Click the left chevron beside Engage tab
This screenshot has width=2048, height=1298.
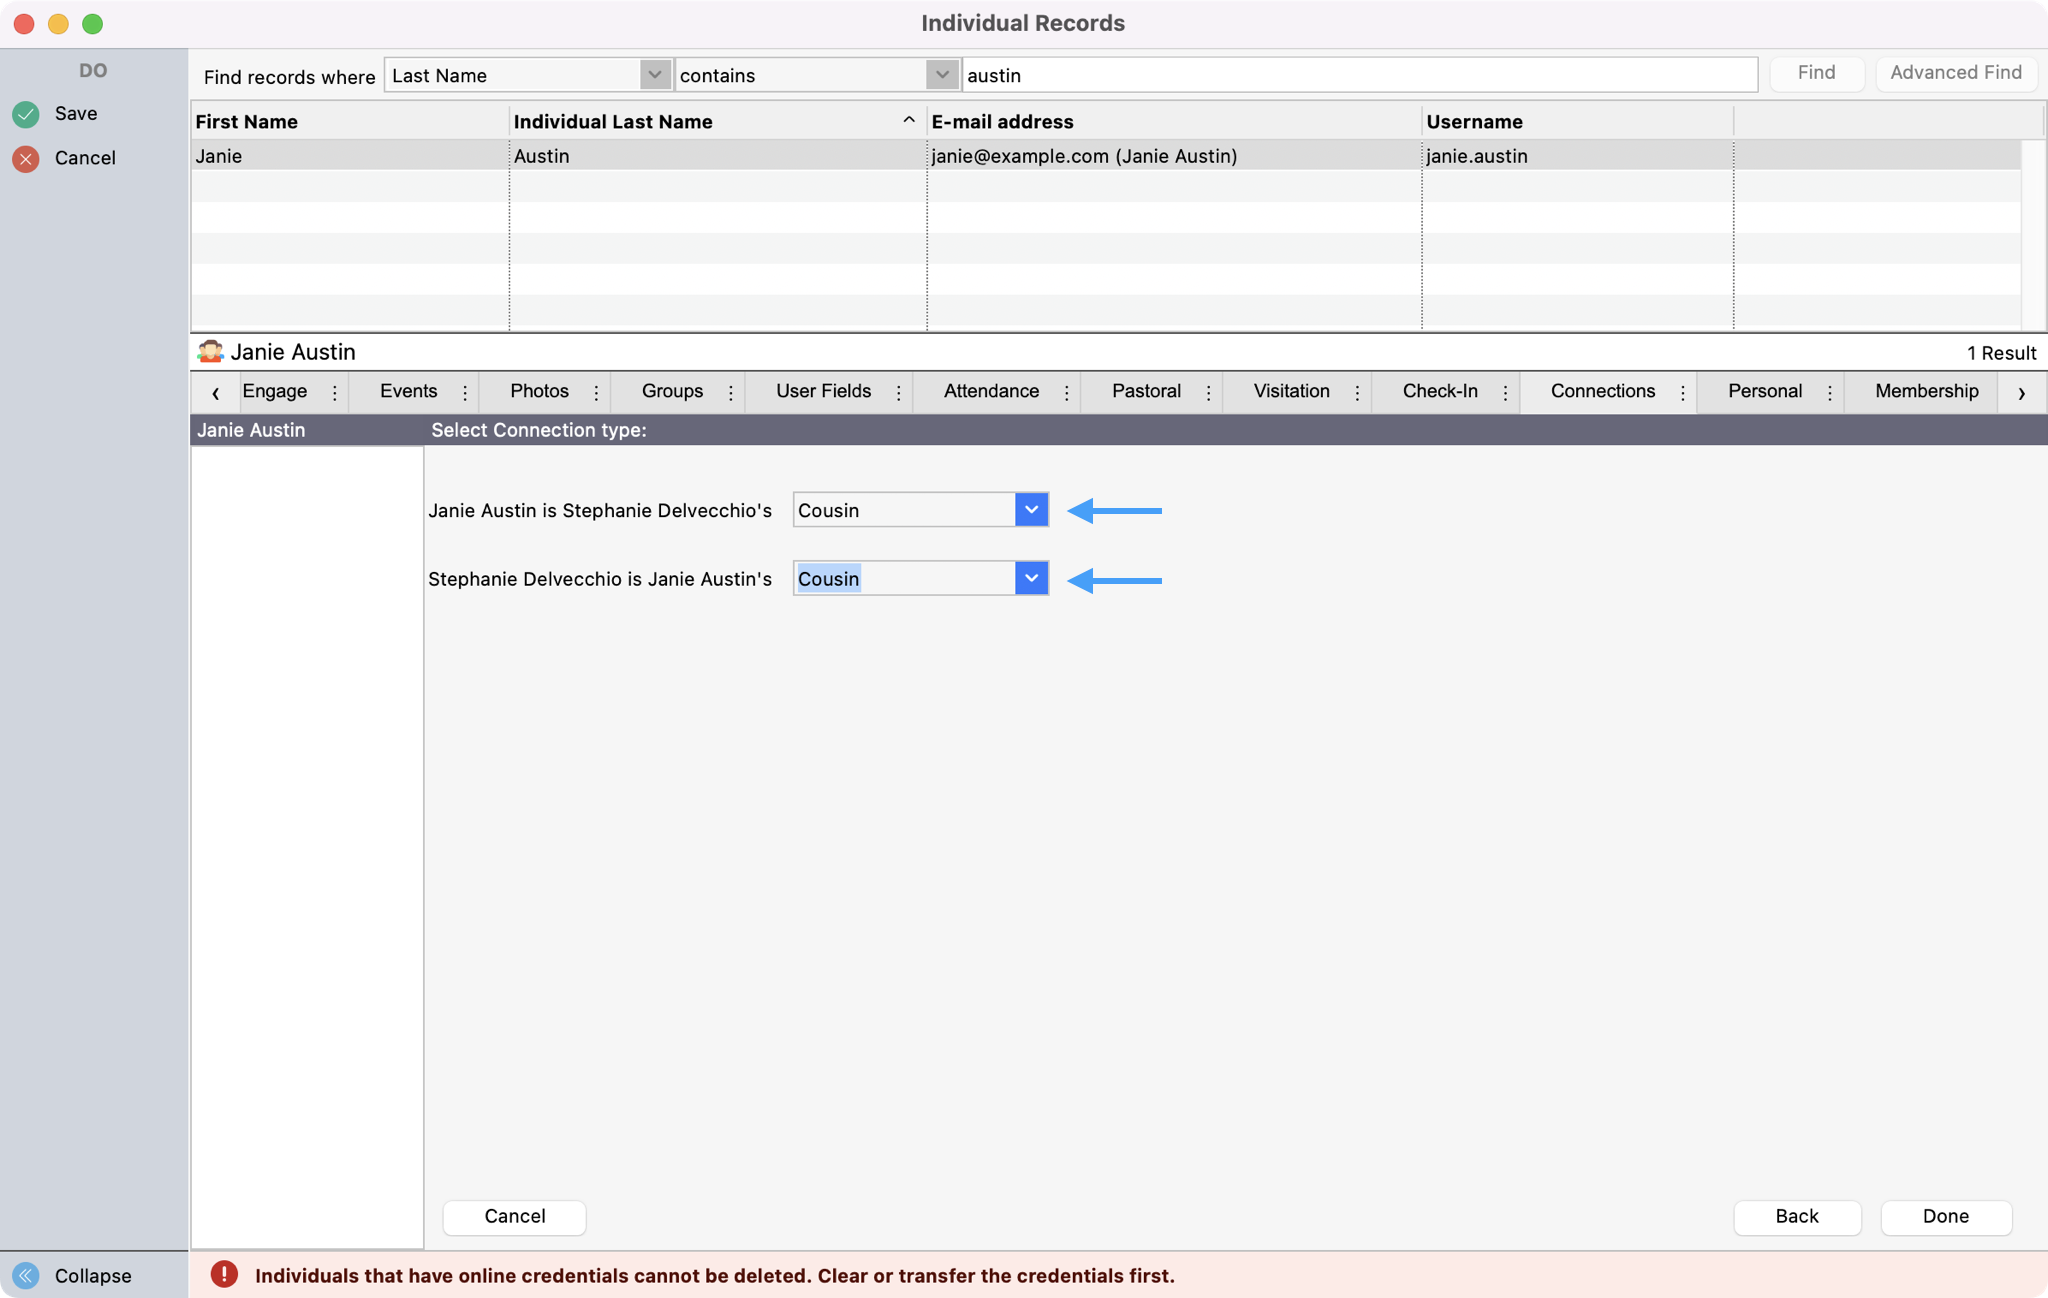tap(215, 393)
